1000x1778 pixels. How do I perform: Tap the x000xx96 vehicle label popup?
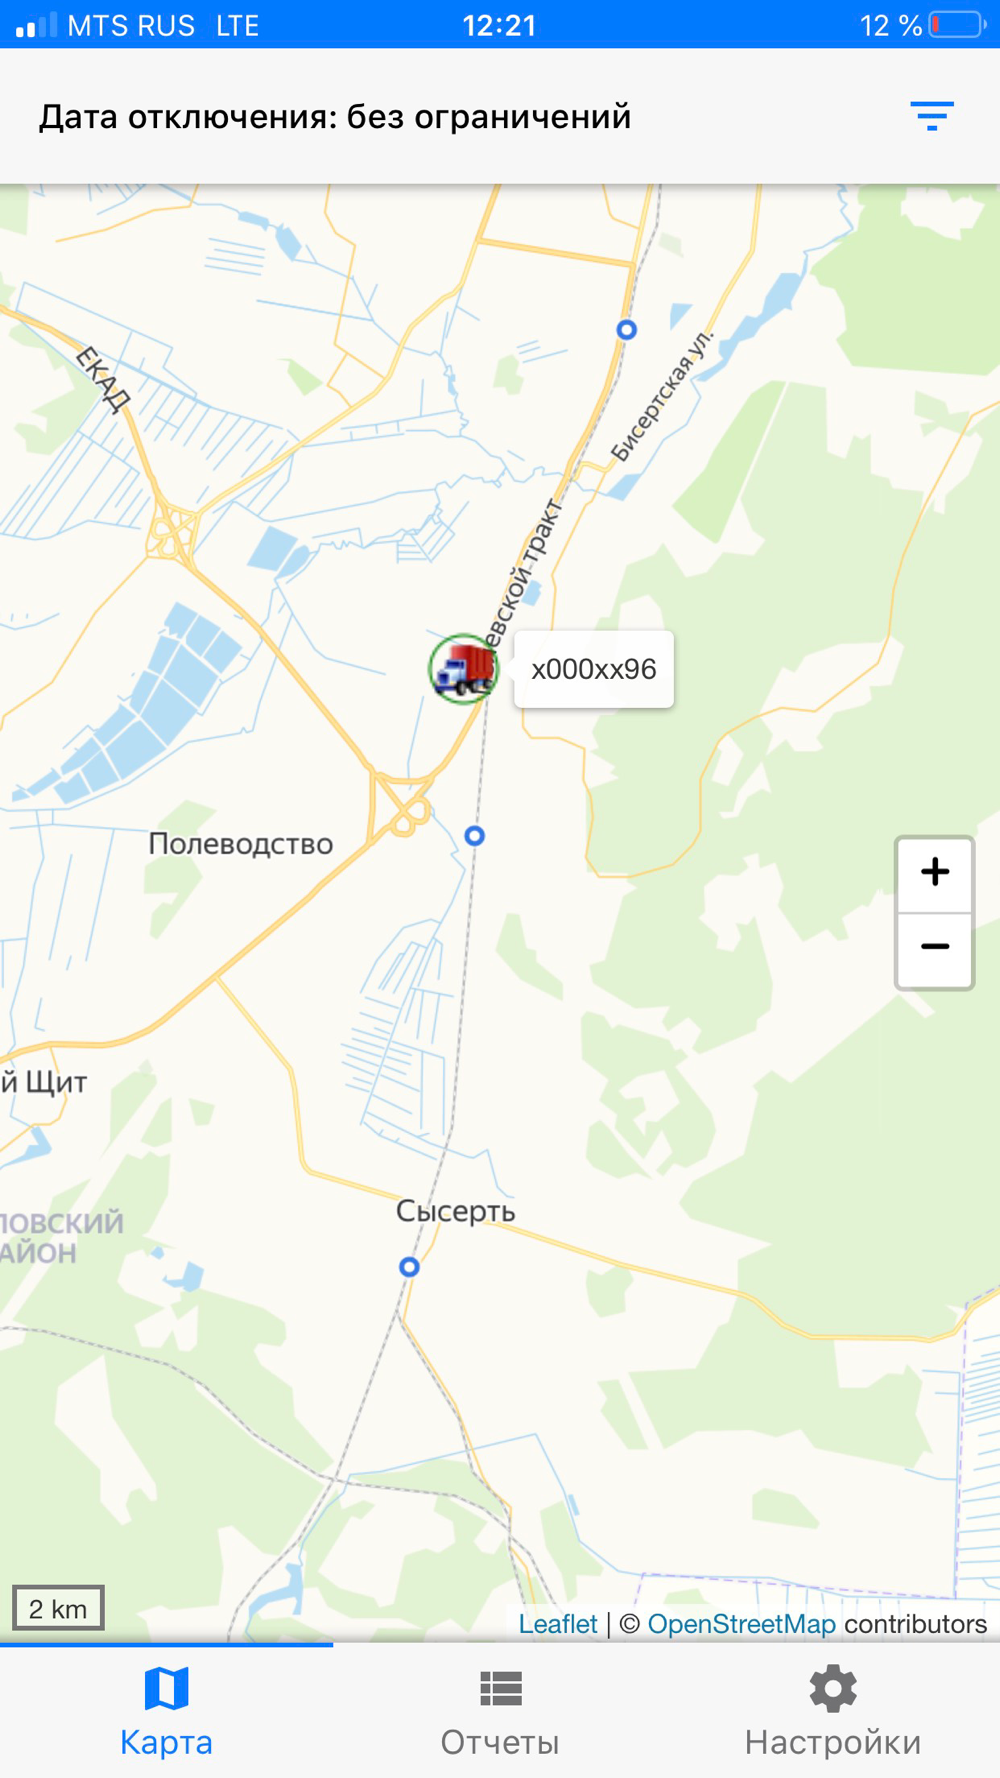pyautogui.click(x=594, y=669)
